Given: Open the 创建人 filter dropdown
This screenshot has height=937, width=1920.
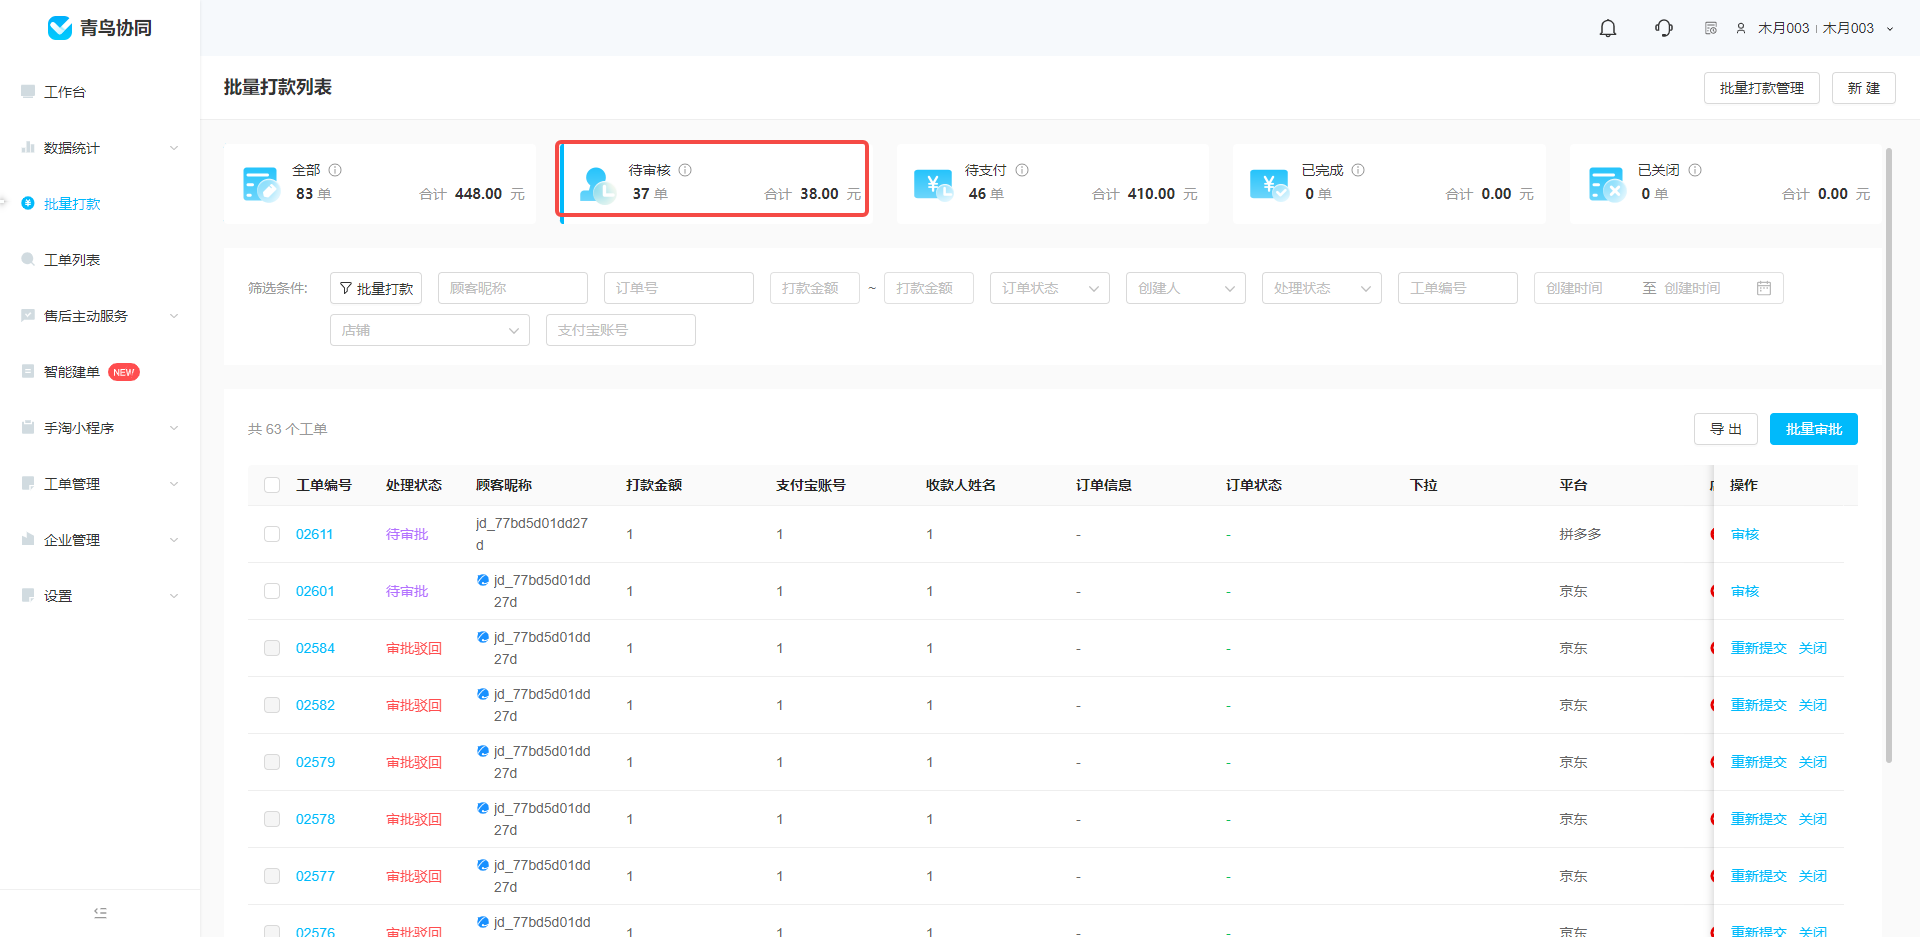Looking at the screenshot, I should [x=1186, y=288].
